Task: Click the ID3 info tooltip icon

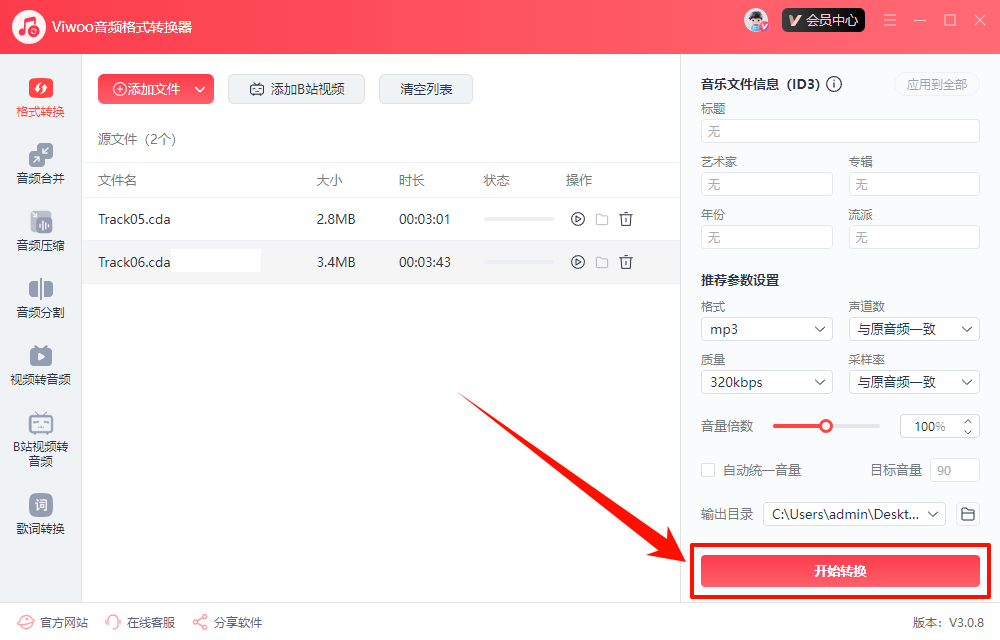Action: coord(834,84)
